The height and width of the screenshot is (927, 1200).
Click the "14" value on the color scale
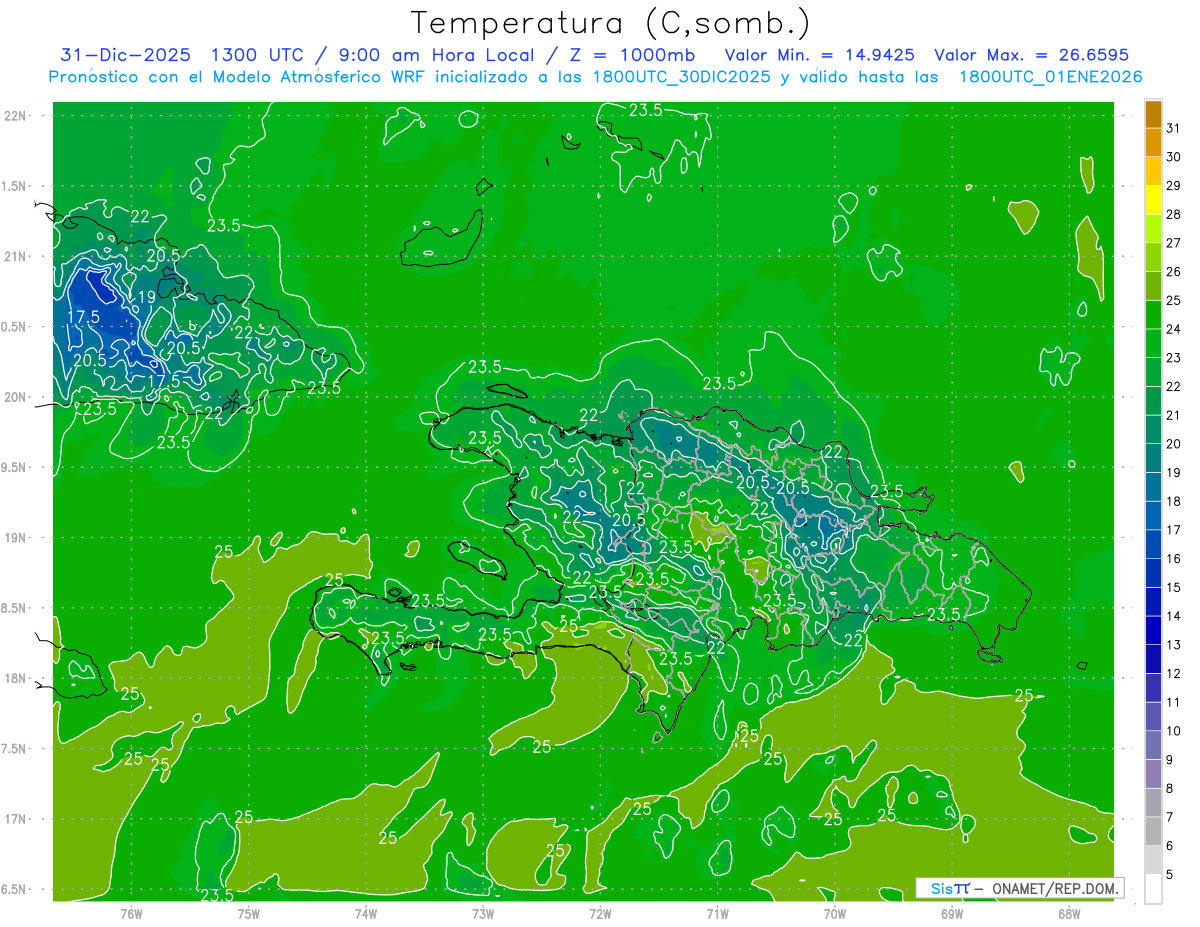1173,616
